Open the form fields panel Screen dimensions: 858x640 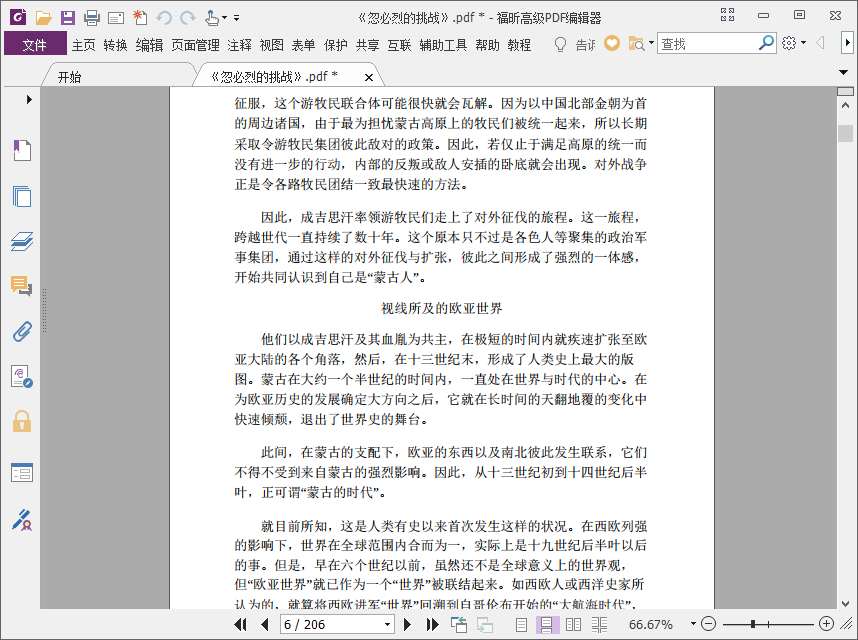(x=22, y=473)
